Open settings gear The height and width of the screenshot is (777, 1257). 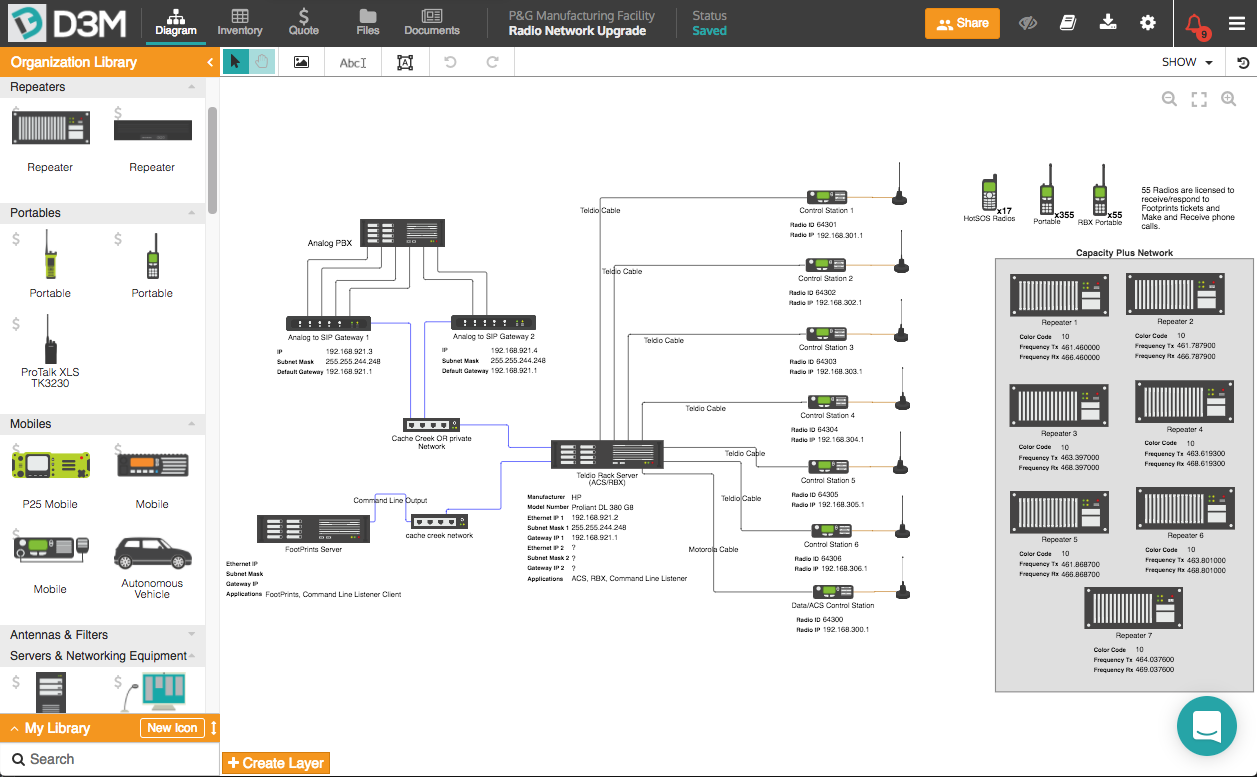click(1148, 23)
